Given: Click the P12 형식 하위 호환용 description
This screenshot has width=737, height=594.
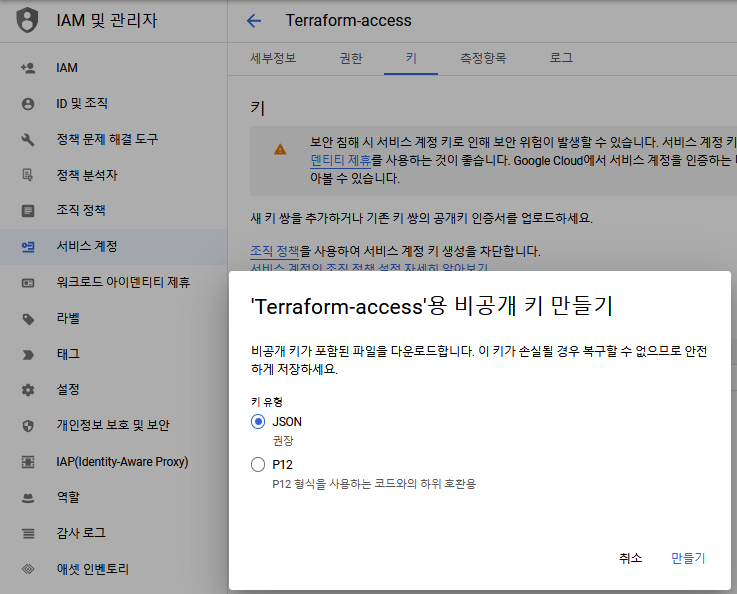Looking at the screenshot, I should click(374, 484).
